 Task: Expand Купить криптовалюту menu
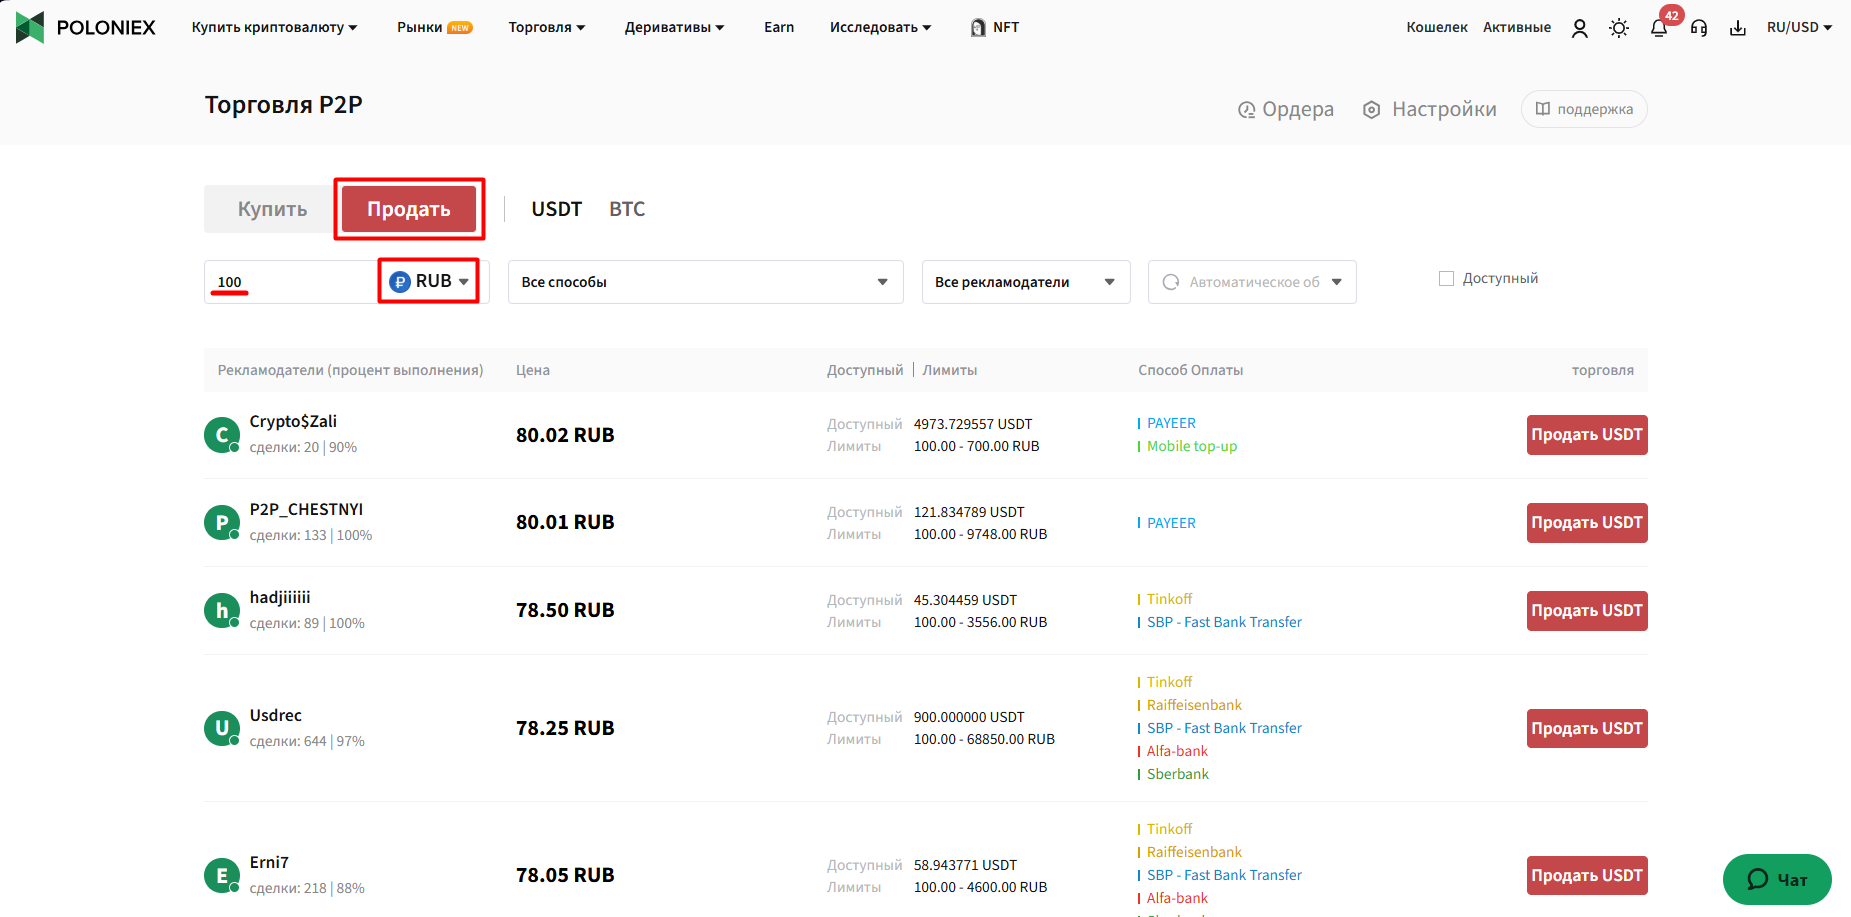click(x=274, y=27)
